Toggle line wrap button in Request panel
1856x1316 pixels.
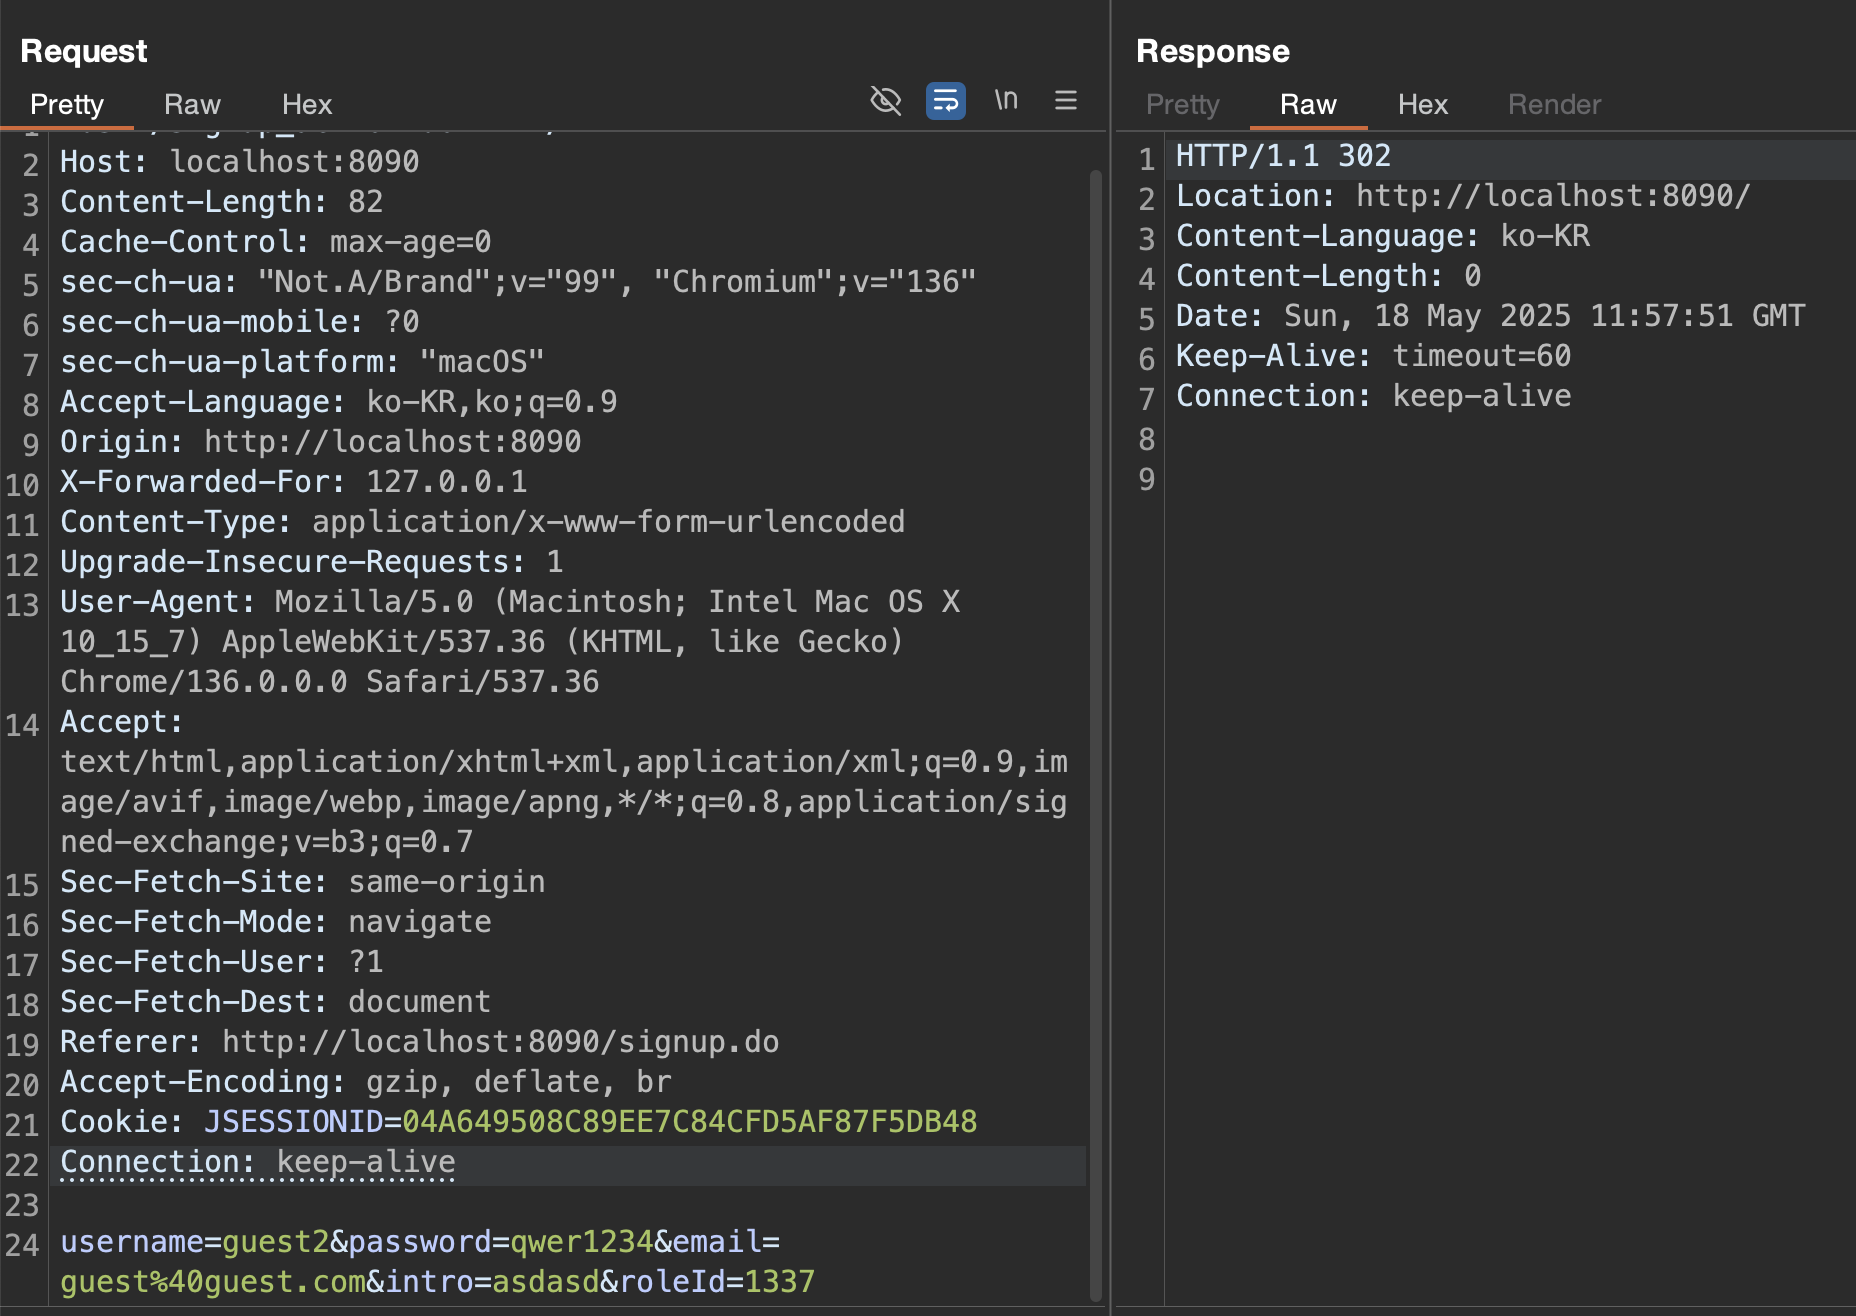945,101
